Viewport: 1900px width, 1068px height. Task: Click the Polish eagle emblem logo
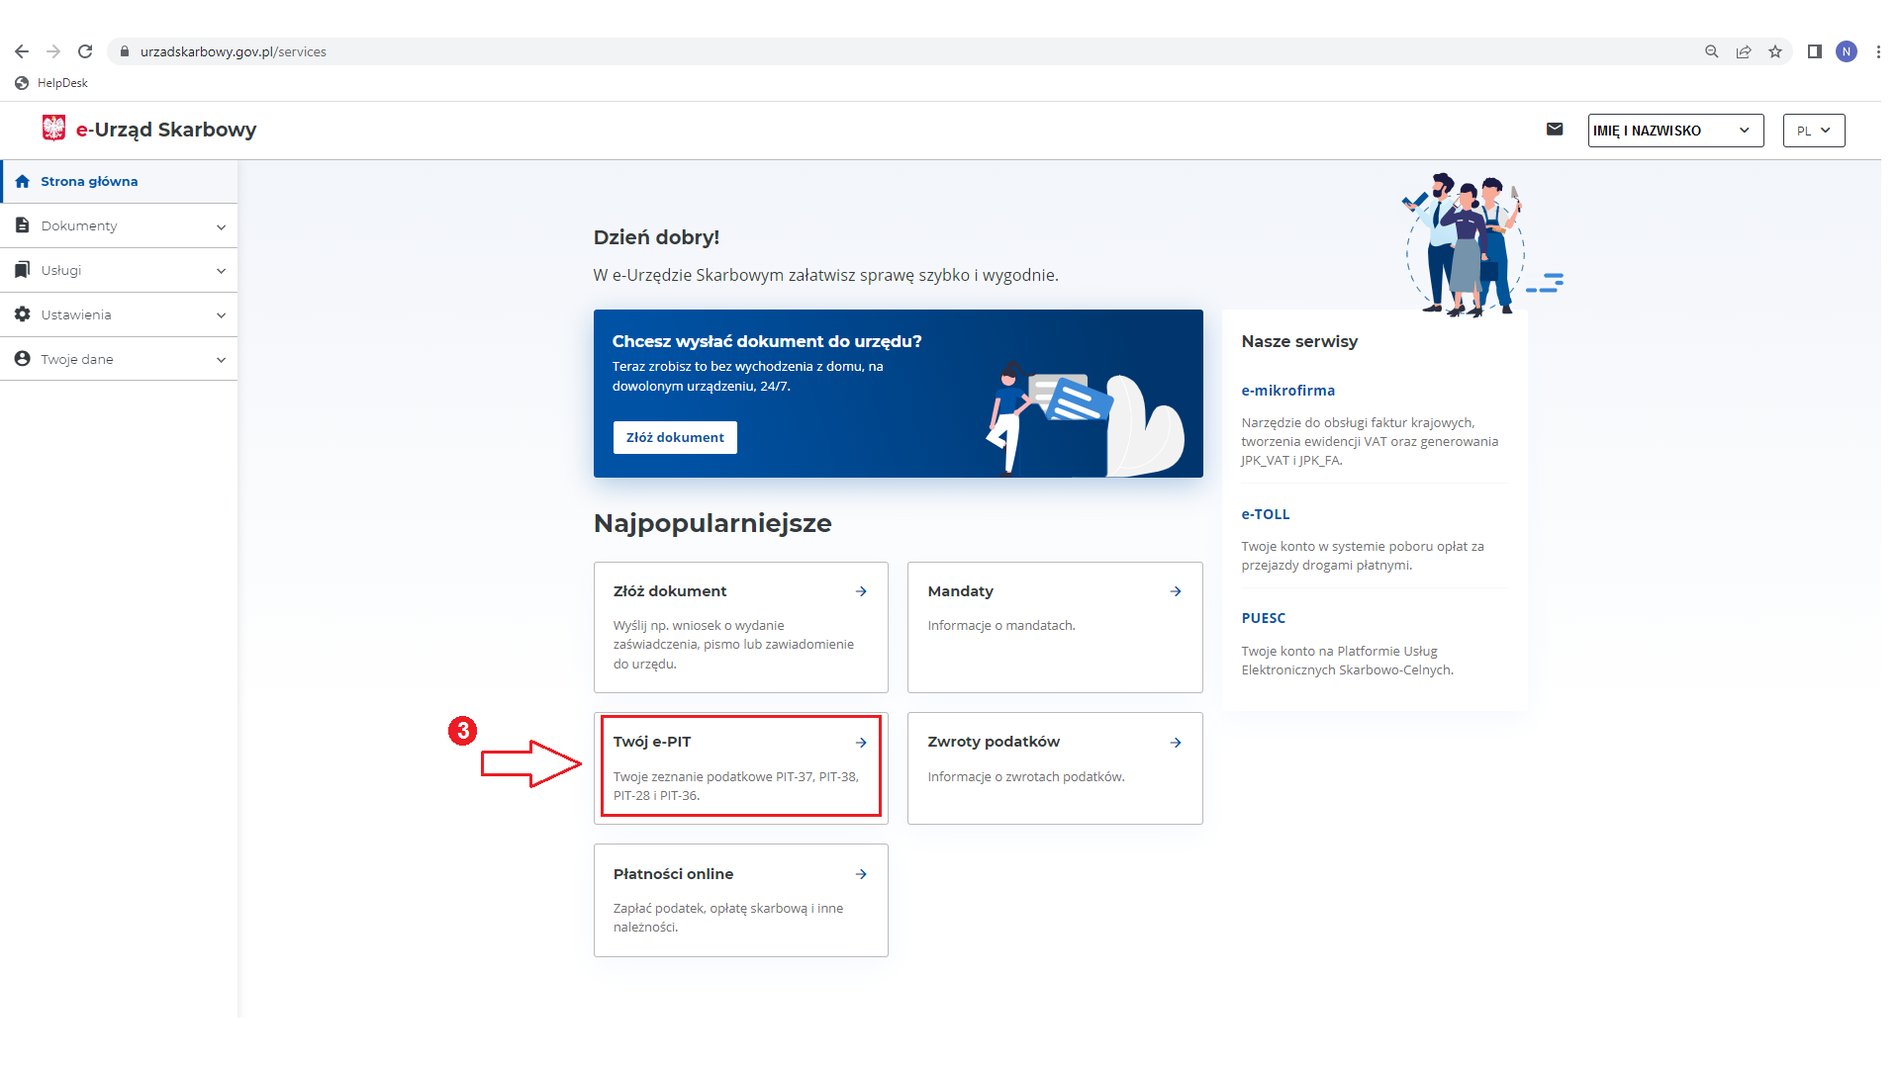point(54,128)
